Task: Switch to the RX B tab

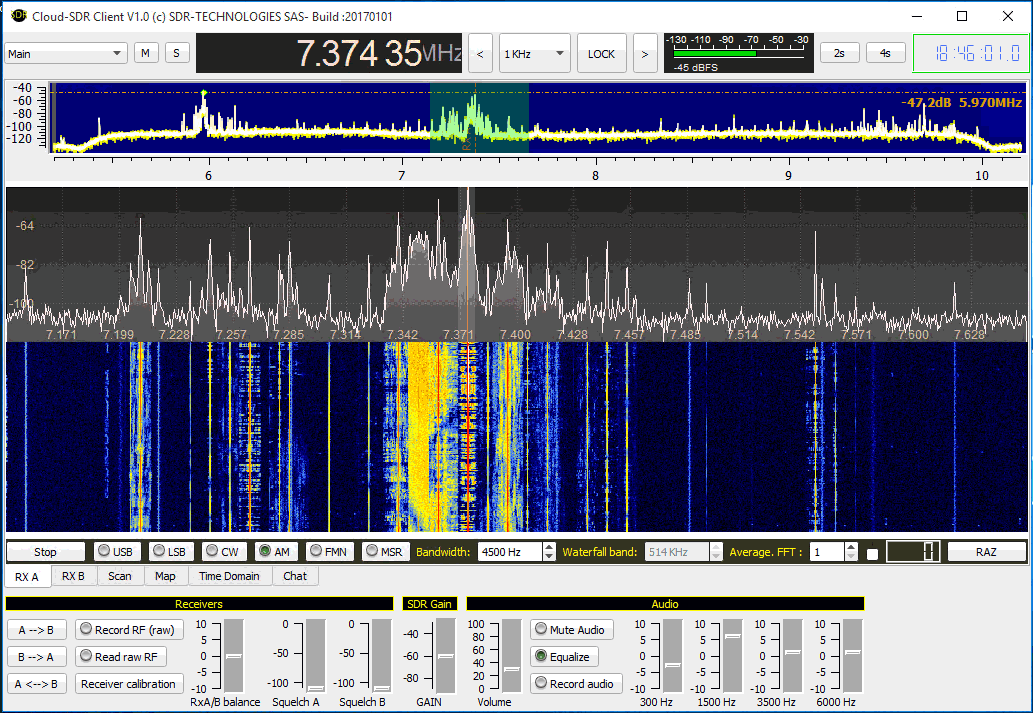Action: coord(74,576)
